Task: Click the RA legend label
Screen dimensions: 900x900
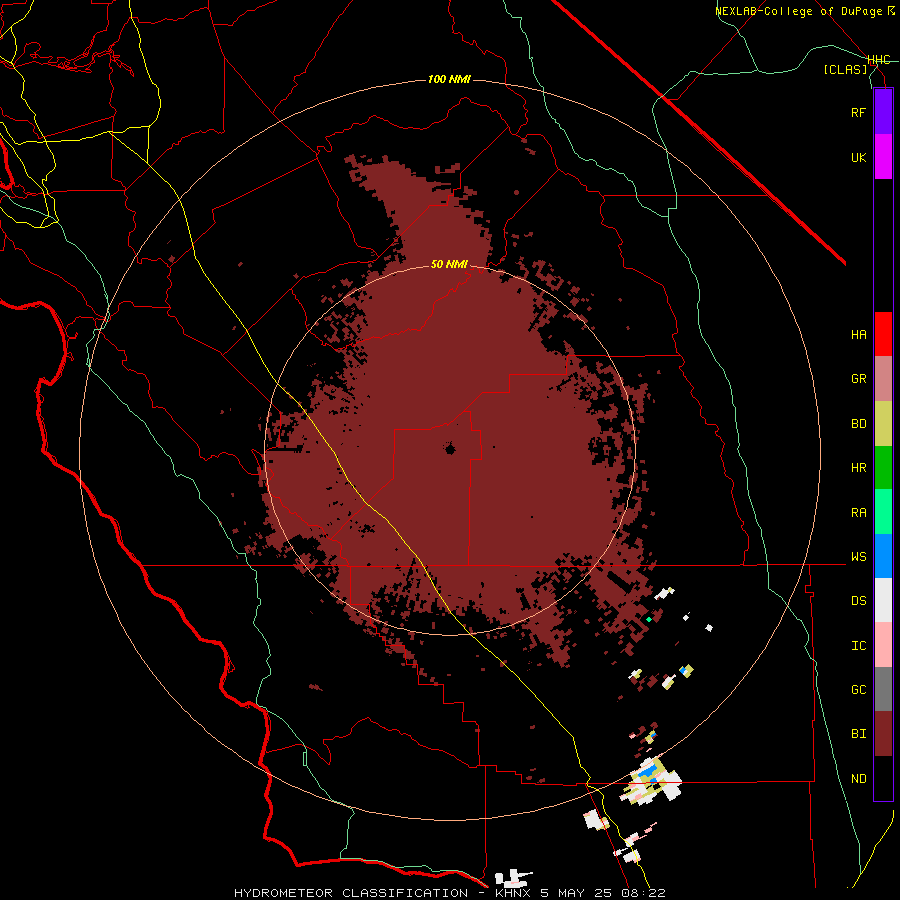Action: [x=858, y=513]
